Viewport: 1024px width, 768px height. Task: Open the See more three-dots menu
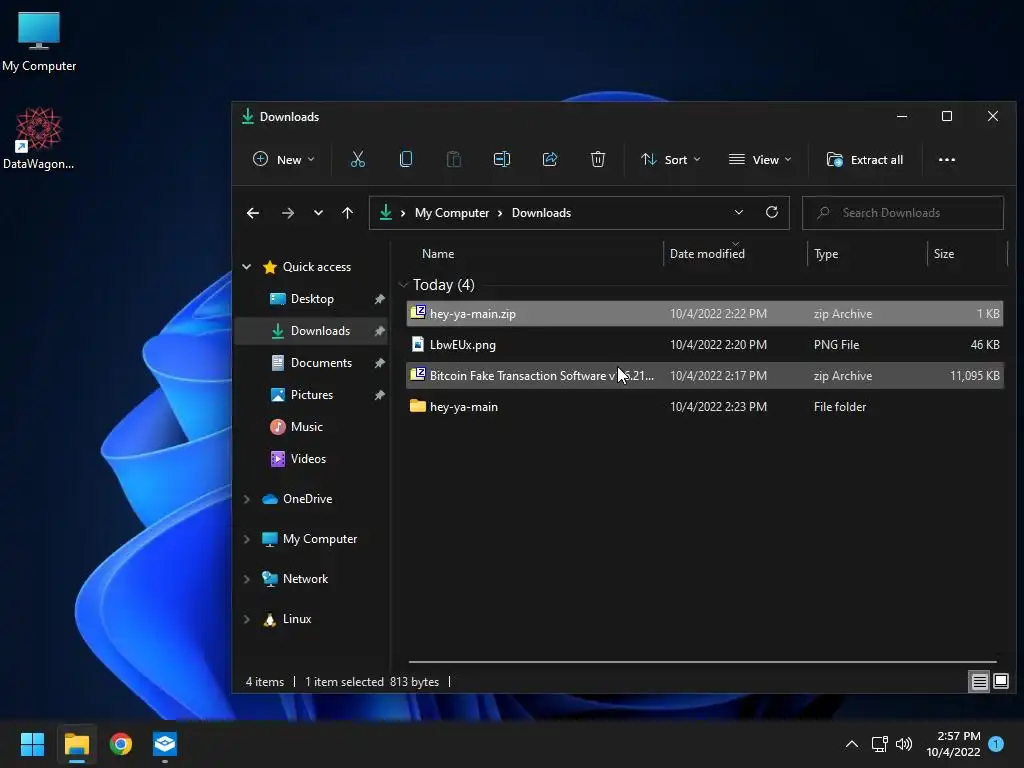click(x=946, y=160)
